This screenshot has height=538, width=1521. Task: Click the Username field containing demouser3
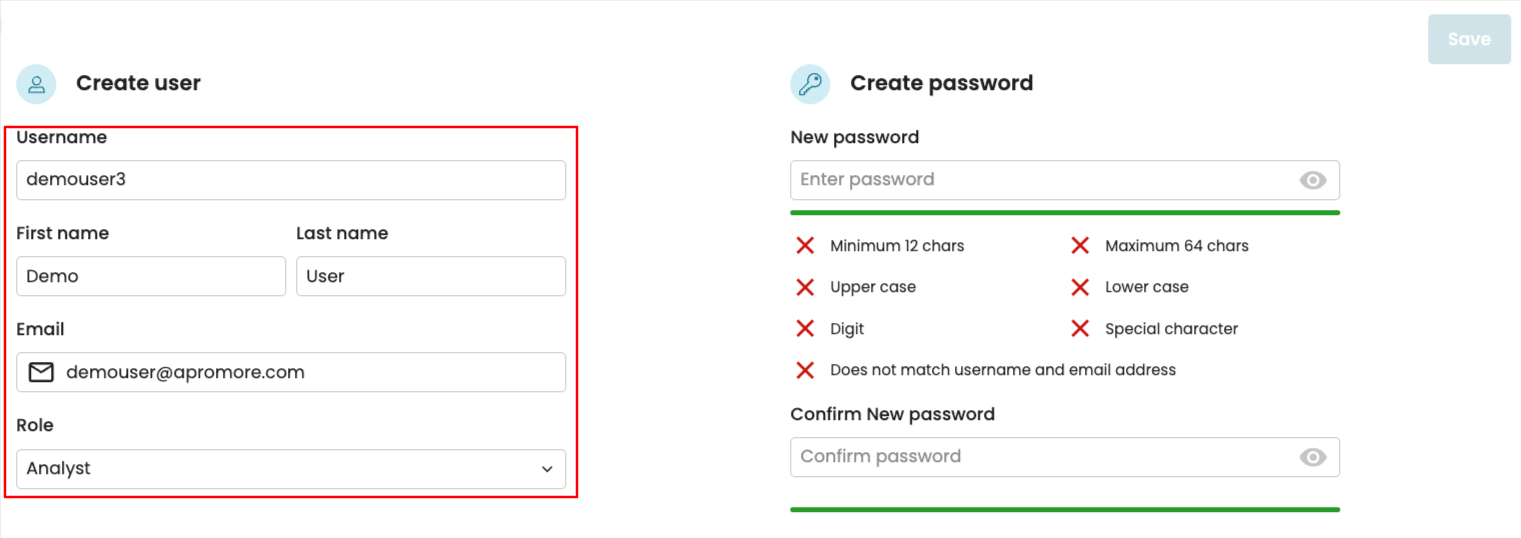pyautogui.click(x=290, y=180)
